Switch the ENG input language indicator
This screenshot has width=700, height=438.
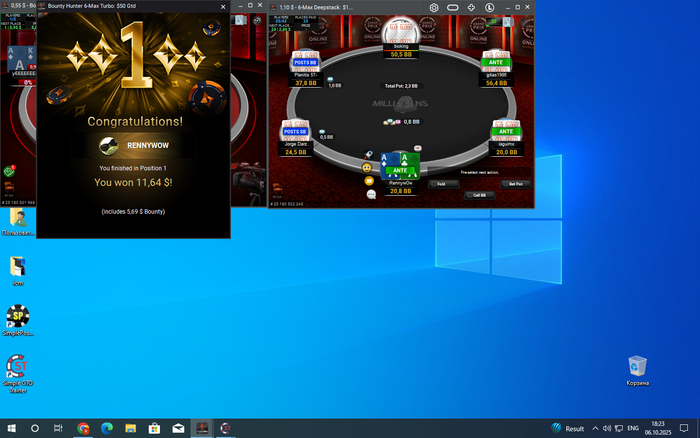tap(633, 428)
